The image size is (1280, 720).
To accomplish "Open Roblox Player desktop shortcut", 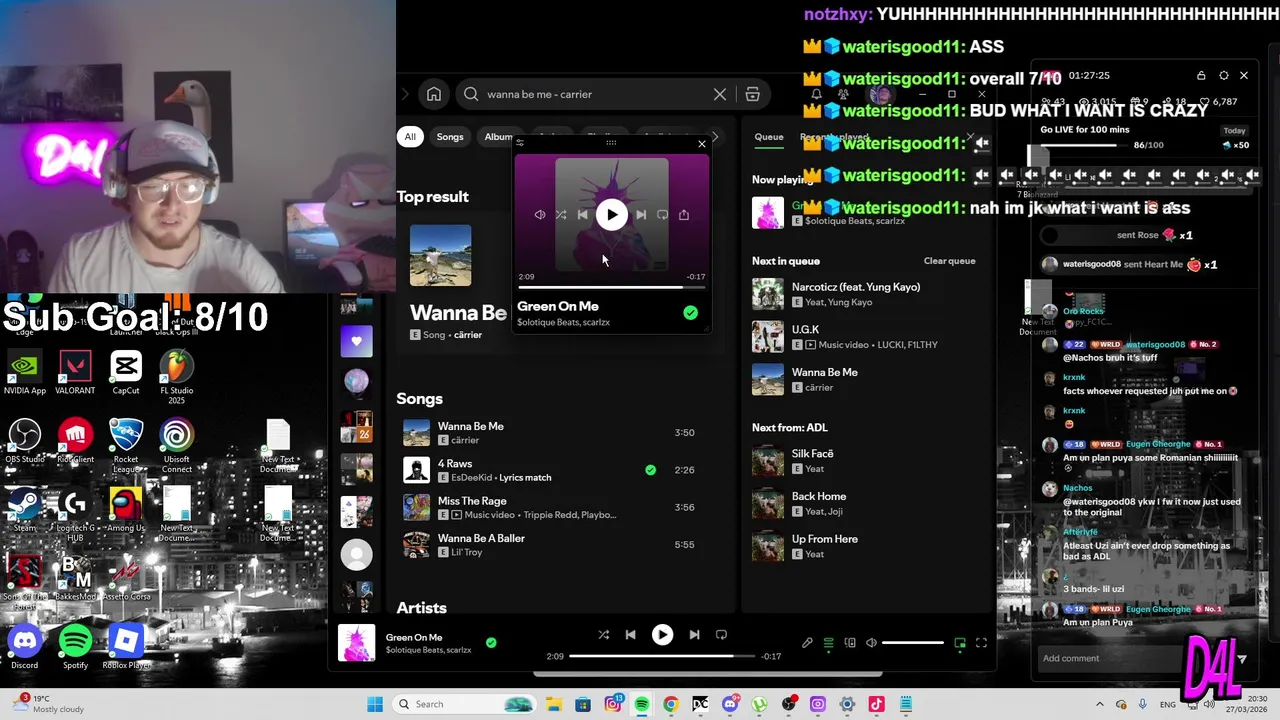I will coord(126,647).
